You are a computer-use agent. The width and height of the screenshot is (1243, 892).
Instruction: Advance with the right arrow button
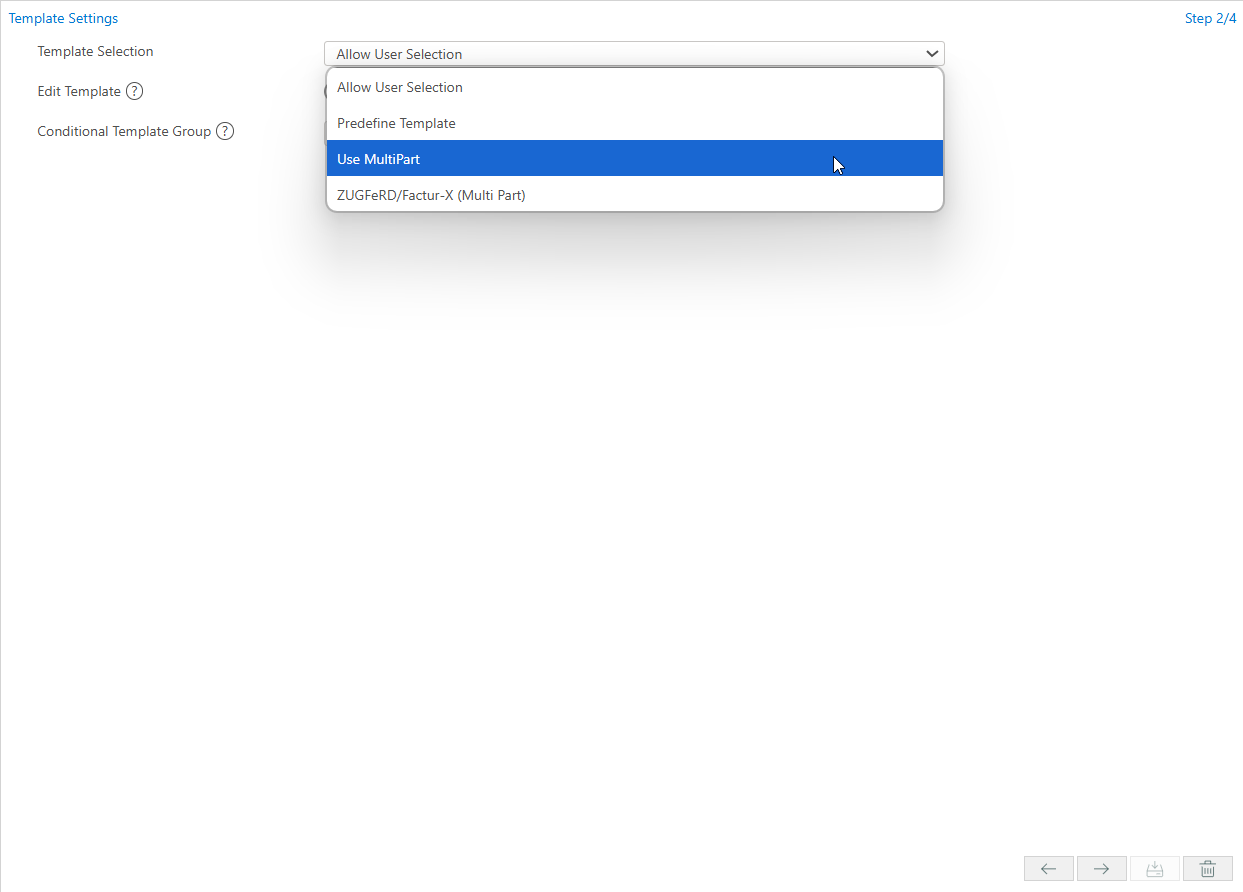pos(1101,869)
